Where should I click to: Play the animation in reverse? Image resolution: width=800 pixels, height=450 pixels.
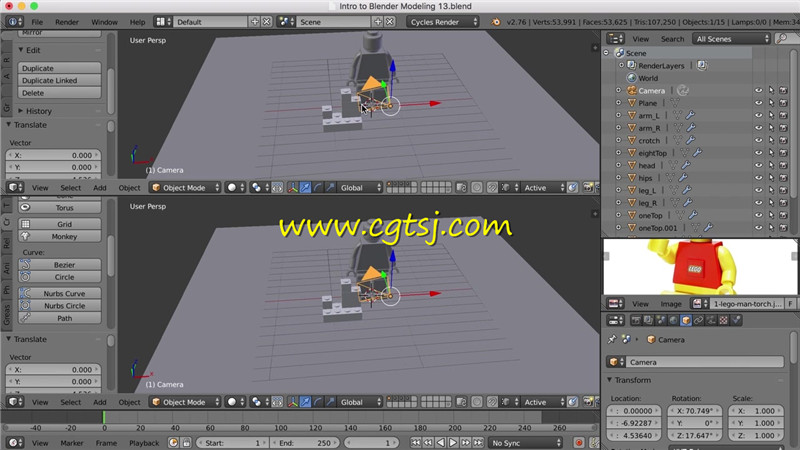pos(440,443)
